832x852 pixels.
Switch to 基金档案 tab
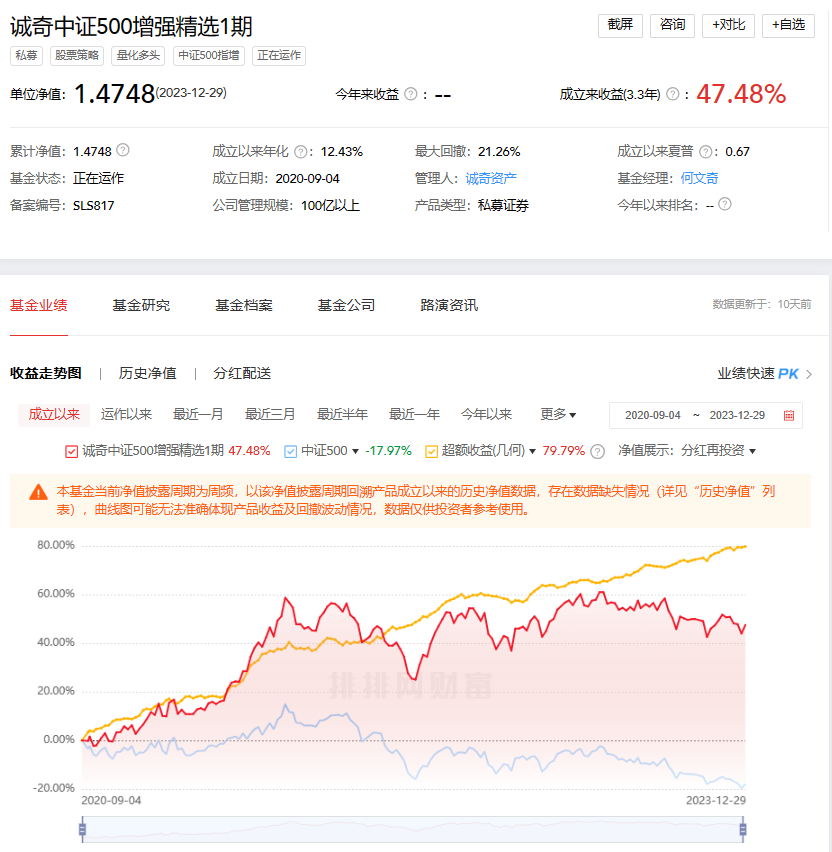[x=244, y=305]
